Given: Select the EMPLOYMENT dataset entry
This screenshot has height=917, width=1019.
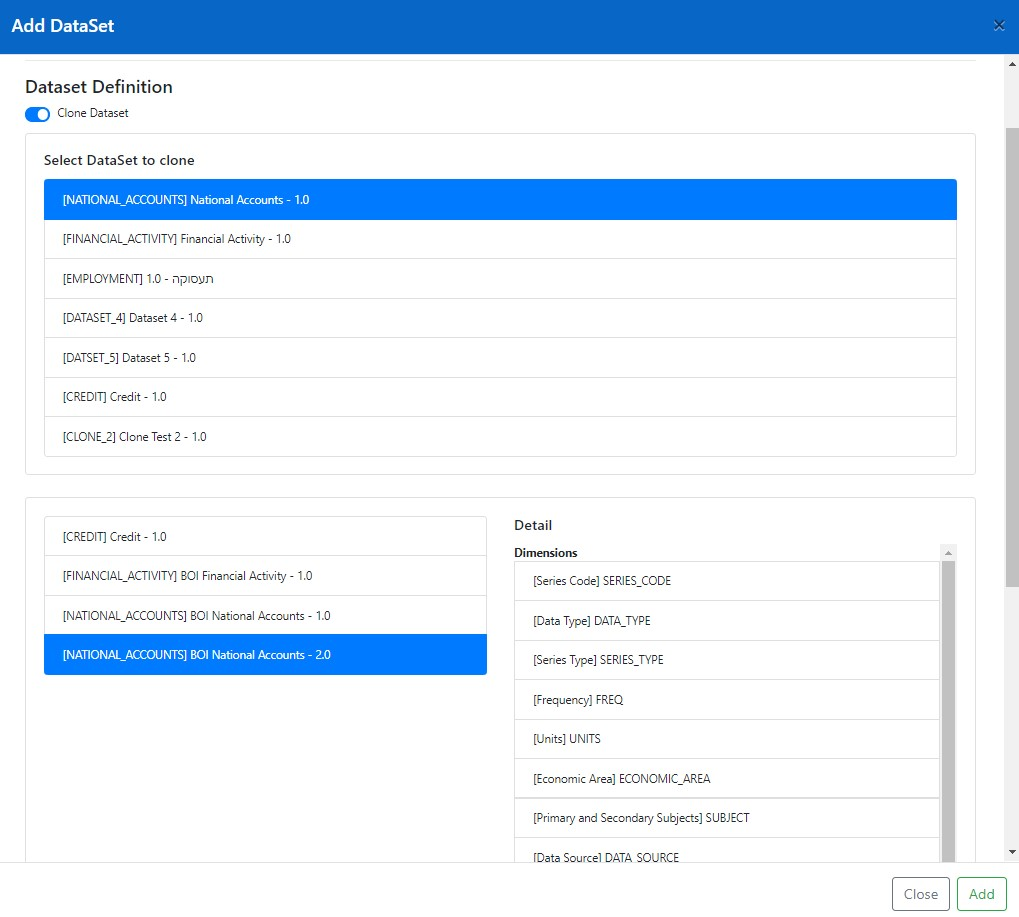Looking at the screenshot, I should pos(500,279).
